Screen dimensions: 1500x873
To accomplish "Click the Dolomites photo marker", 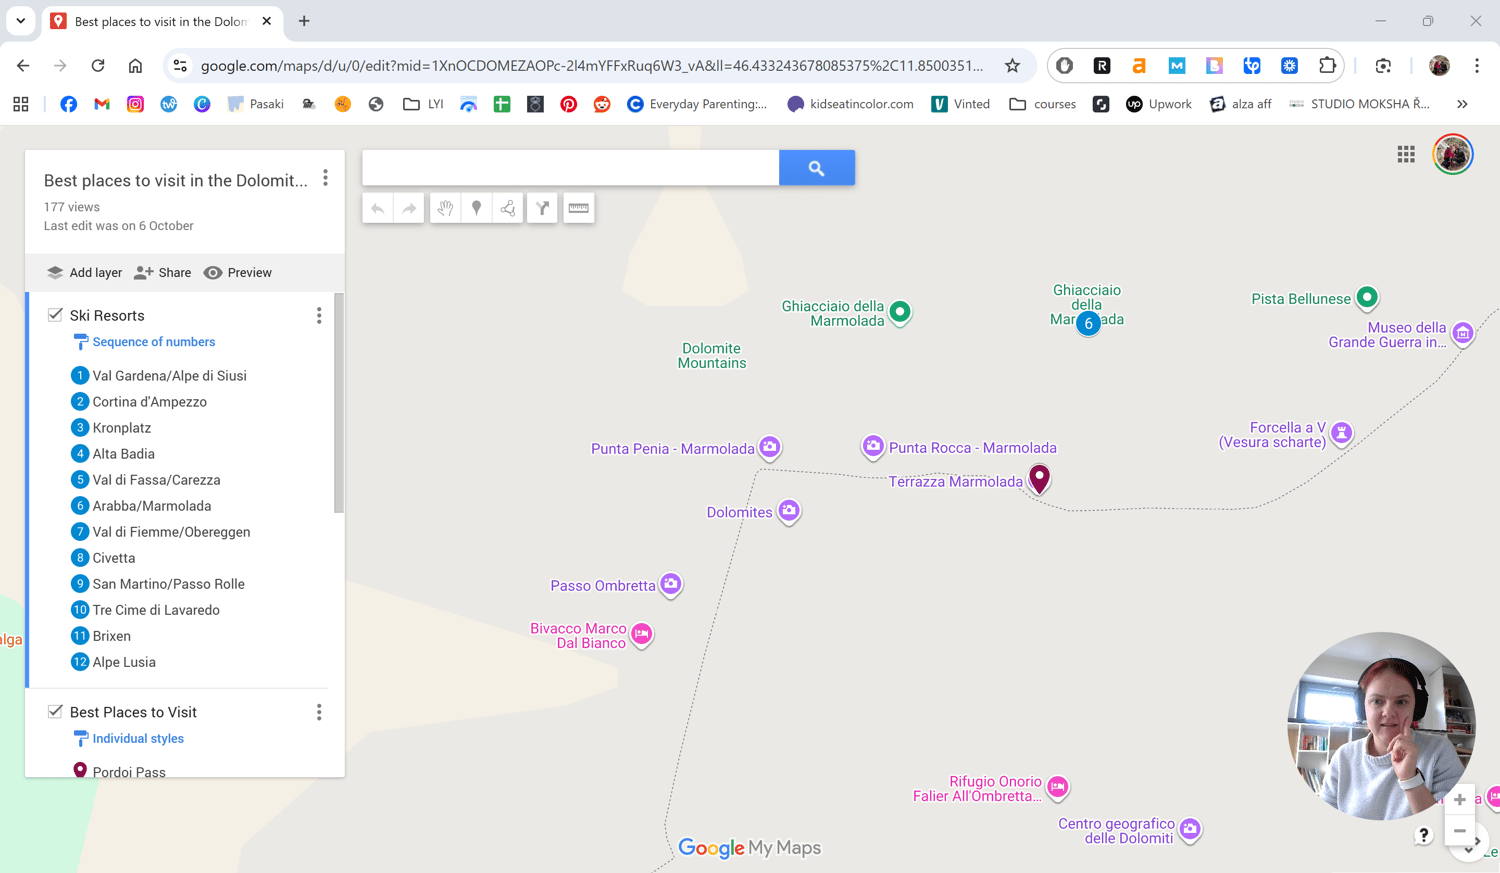I will click(789, 512).
